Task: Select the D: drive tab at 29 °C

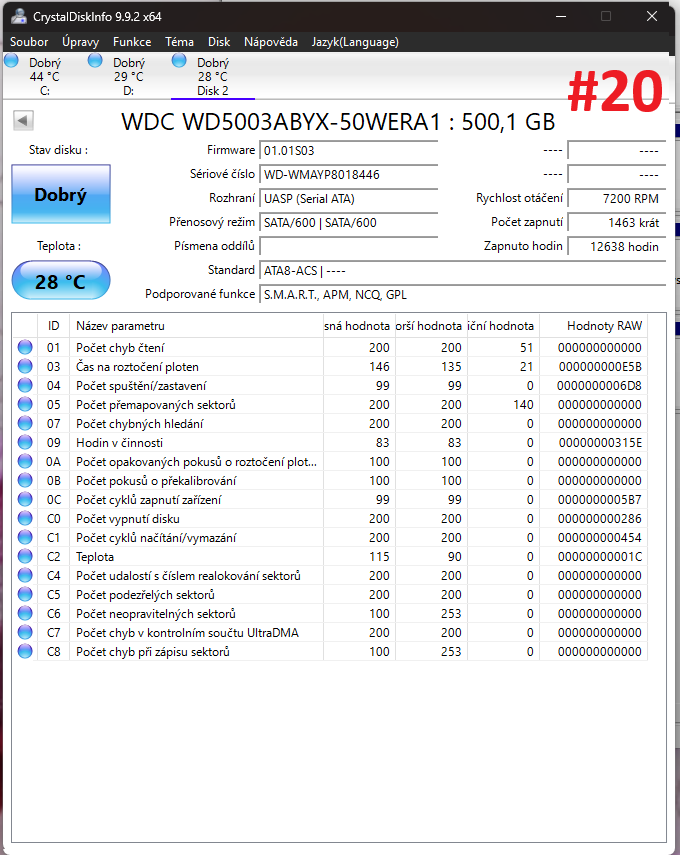Action: 129,76
